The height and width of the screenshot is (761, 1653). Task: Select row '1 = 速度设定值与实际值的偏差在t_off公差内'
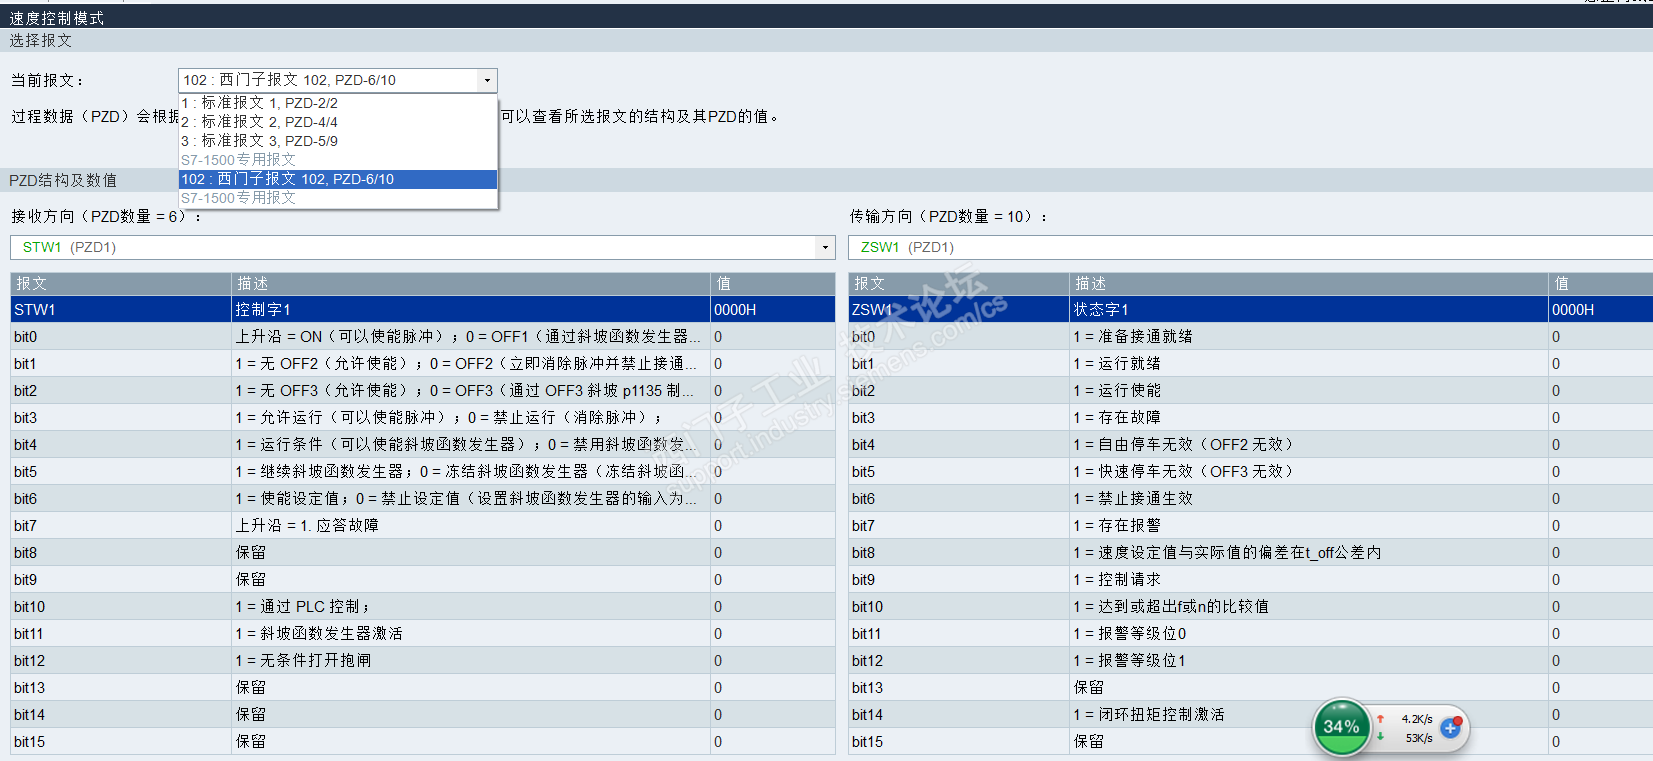pos(1251,553)
